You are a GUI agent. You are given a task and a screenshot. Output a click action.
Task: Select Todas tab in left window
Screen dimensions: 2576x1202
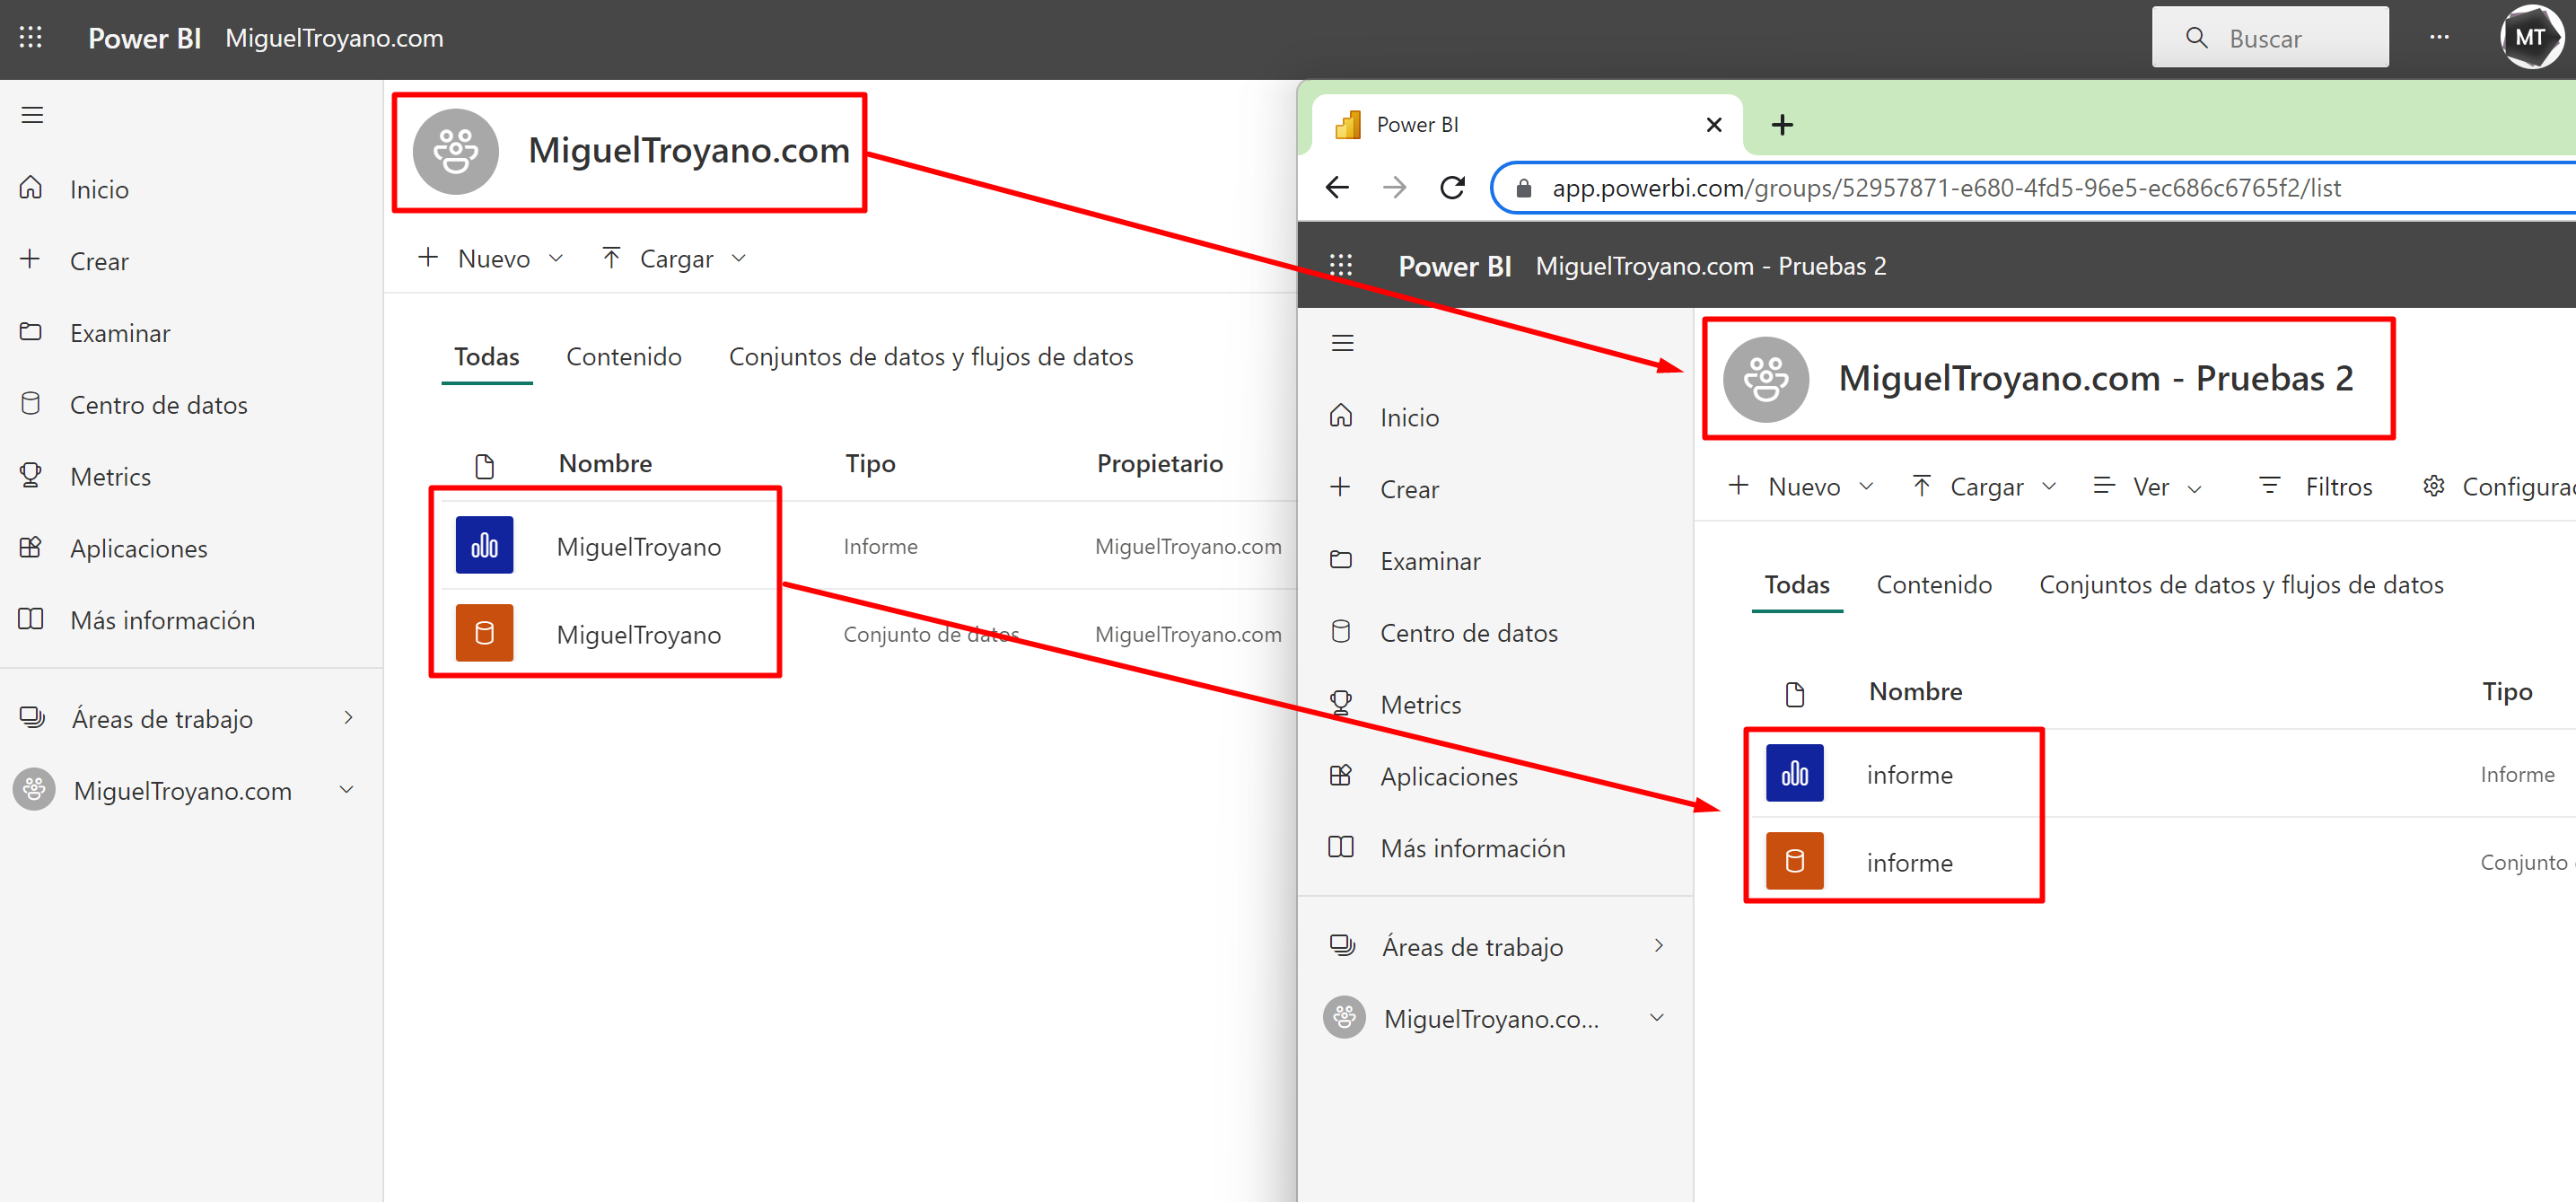486,357
